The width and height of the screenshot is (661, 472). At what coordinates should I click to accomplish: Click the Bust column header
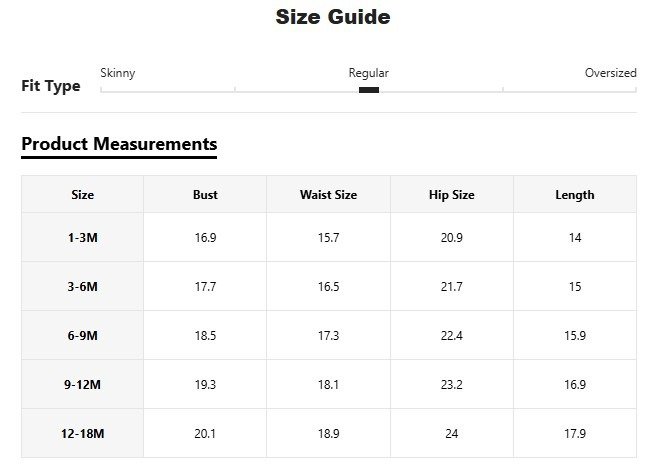(x=205, y=195)
